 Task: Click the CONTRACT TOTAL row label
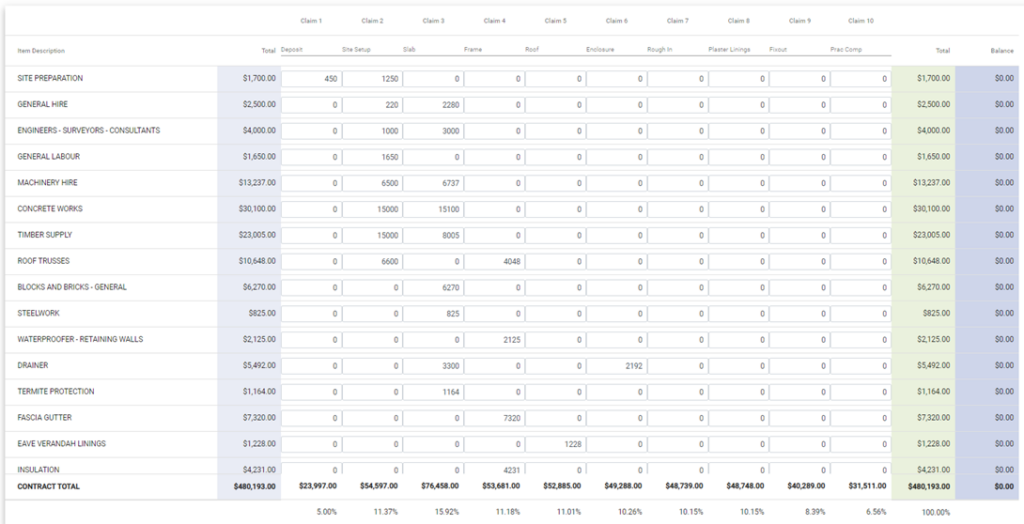48,486
